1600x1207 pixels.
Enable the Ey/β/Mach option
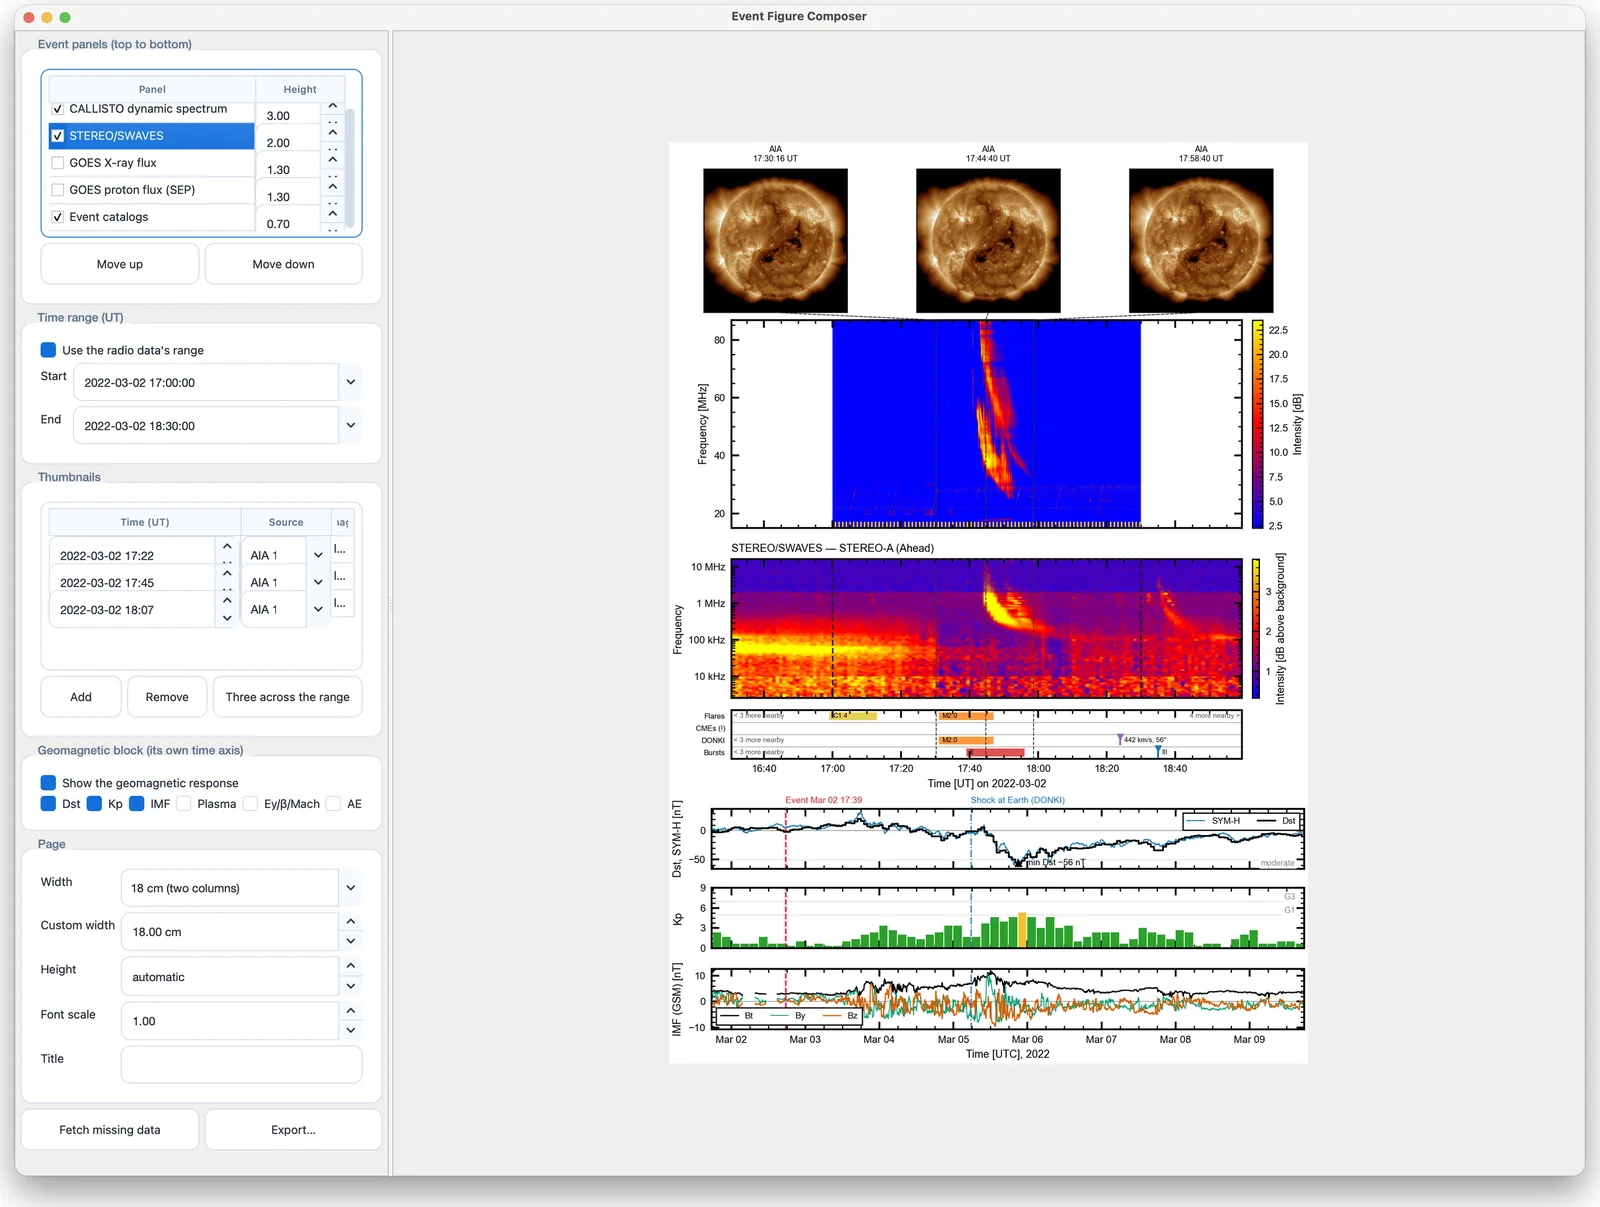[x=251, y=804]
